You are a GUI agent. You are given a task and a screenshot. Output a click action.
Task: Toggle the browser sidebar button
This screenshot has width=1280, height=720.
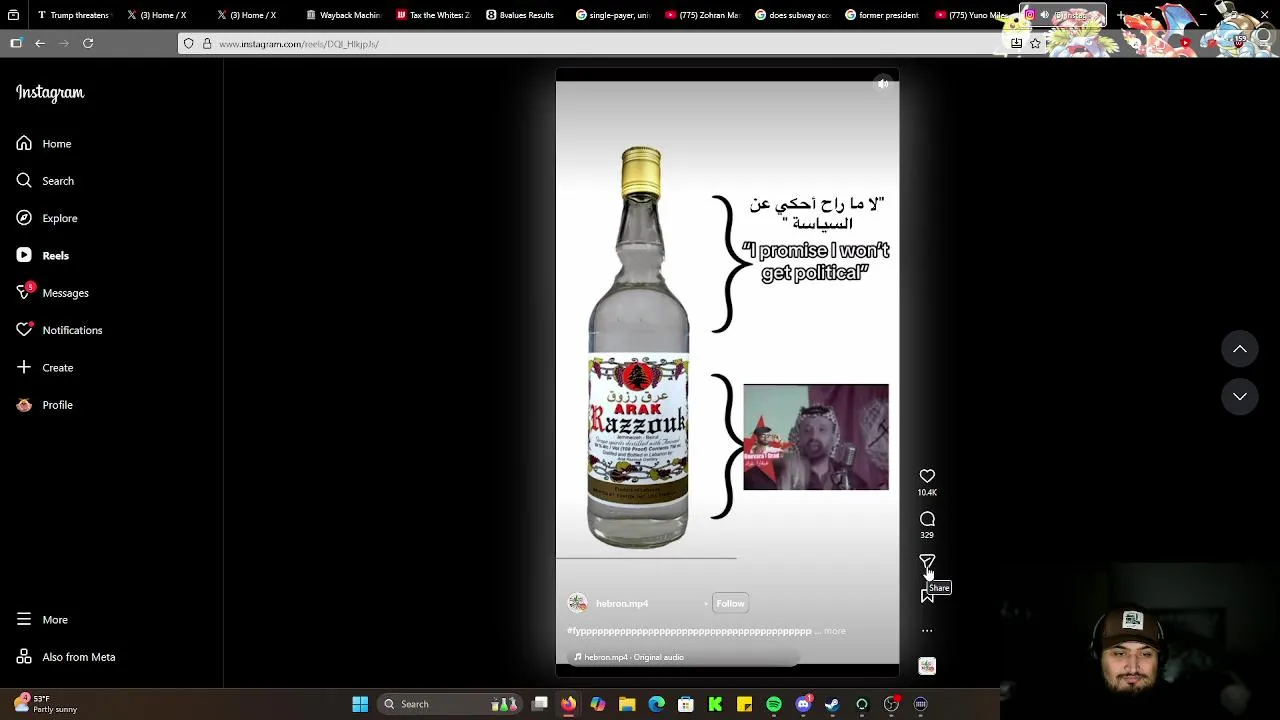16,44
